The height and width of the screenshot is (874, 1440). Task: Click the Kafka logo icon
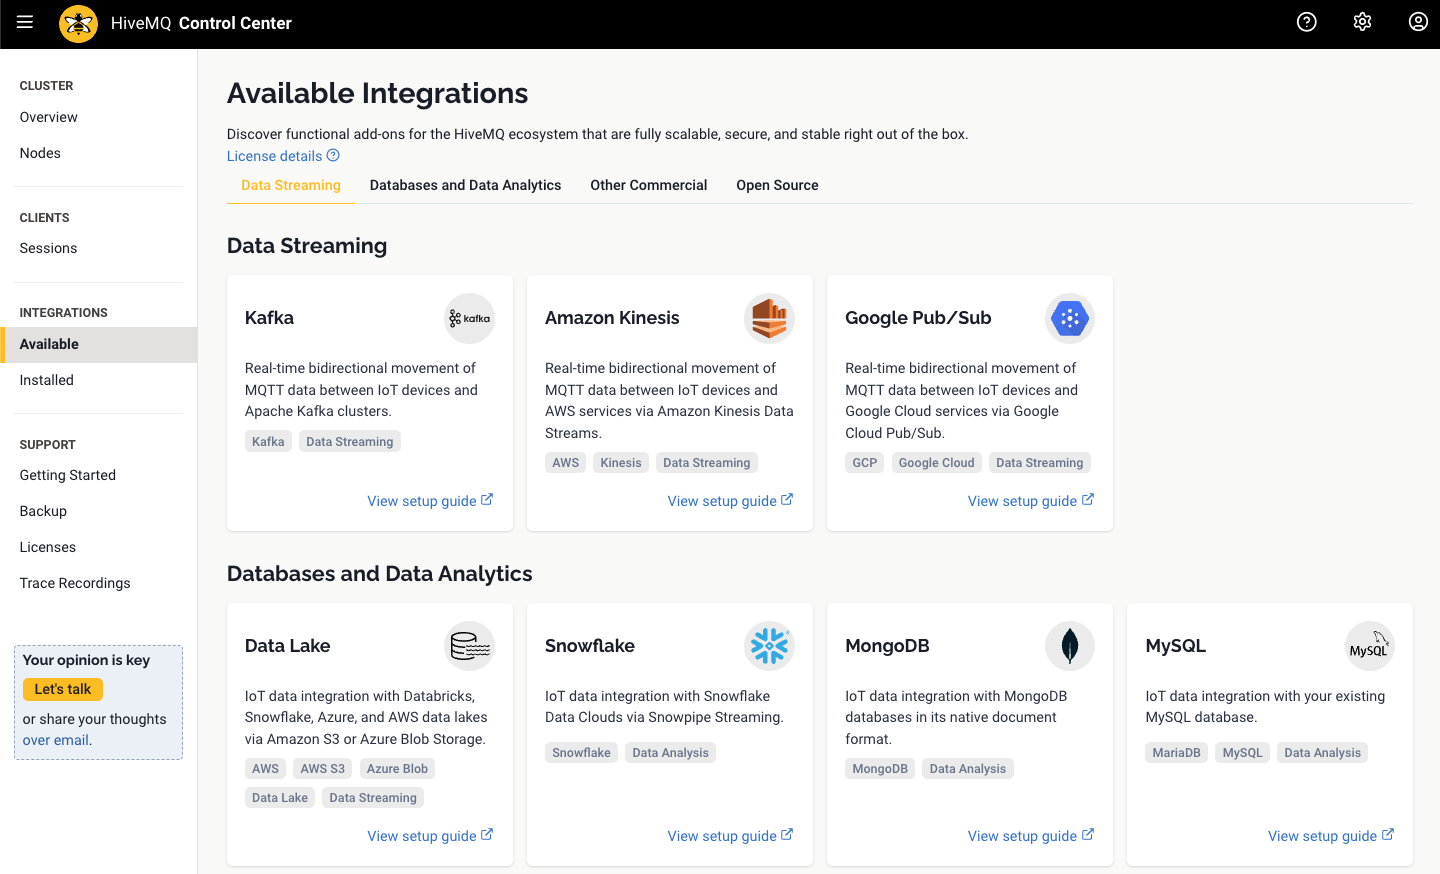point(470,318)
